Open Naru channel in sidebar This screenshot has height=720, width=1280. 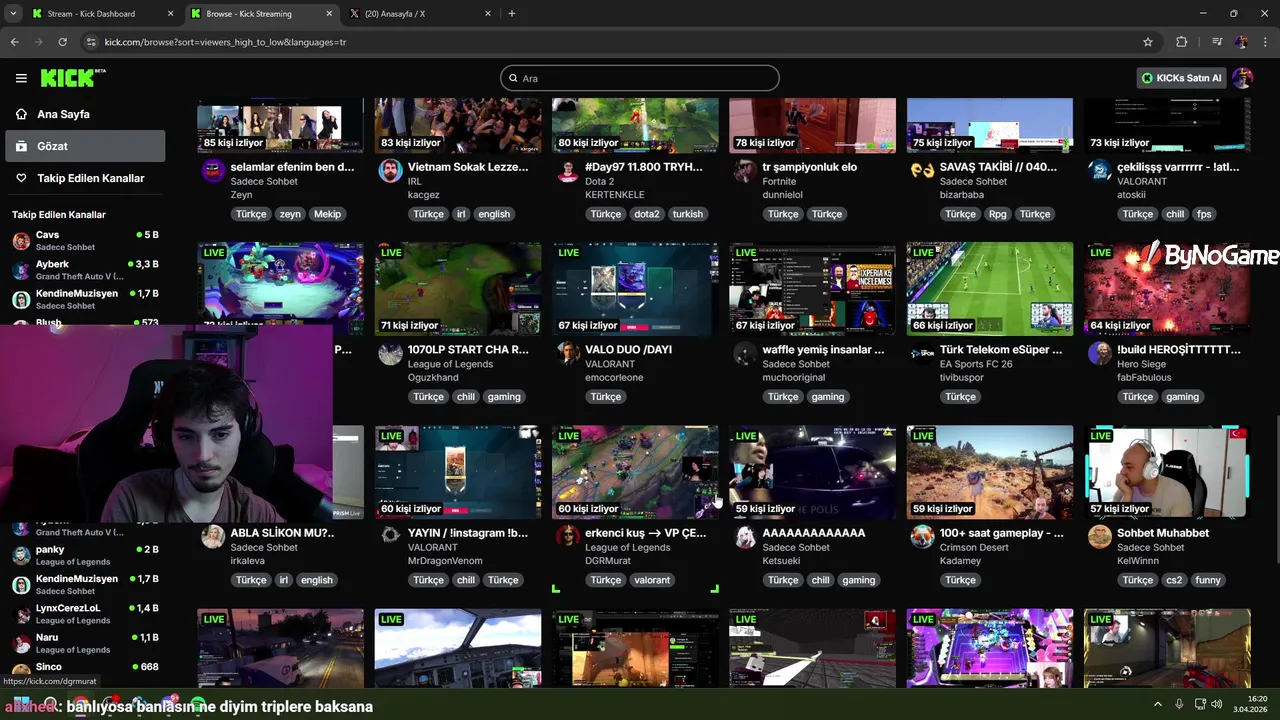coord(85,643)
